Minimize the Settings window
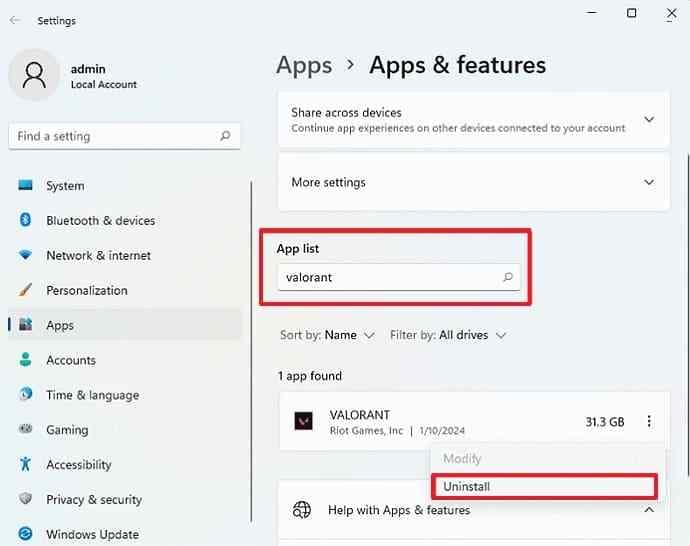Screen dimensions: 690x546 point(592,13)
